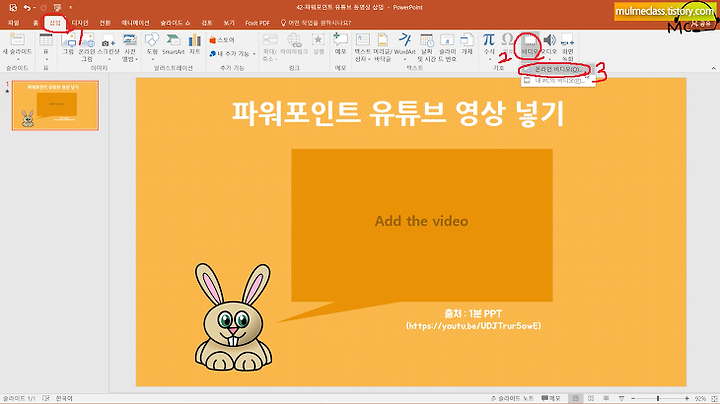Toggle the slide notes (슬라이드 노트) pane
This screenshot has height=404, width=720.
pyautogui.click(x=512, y=398)
